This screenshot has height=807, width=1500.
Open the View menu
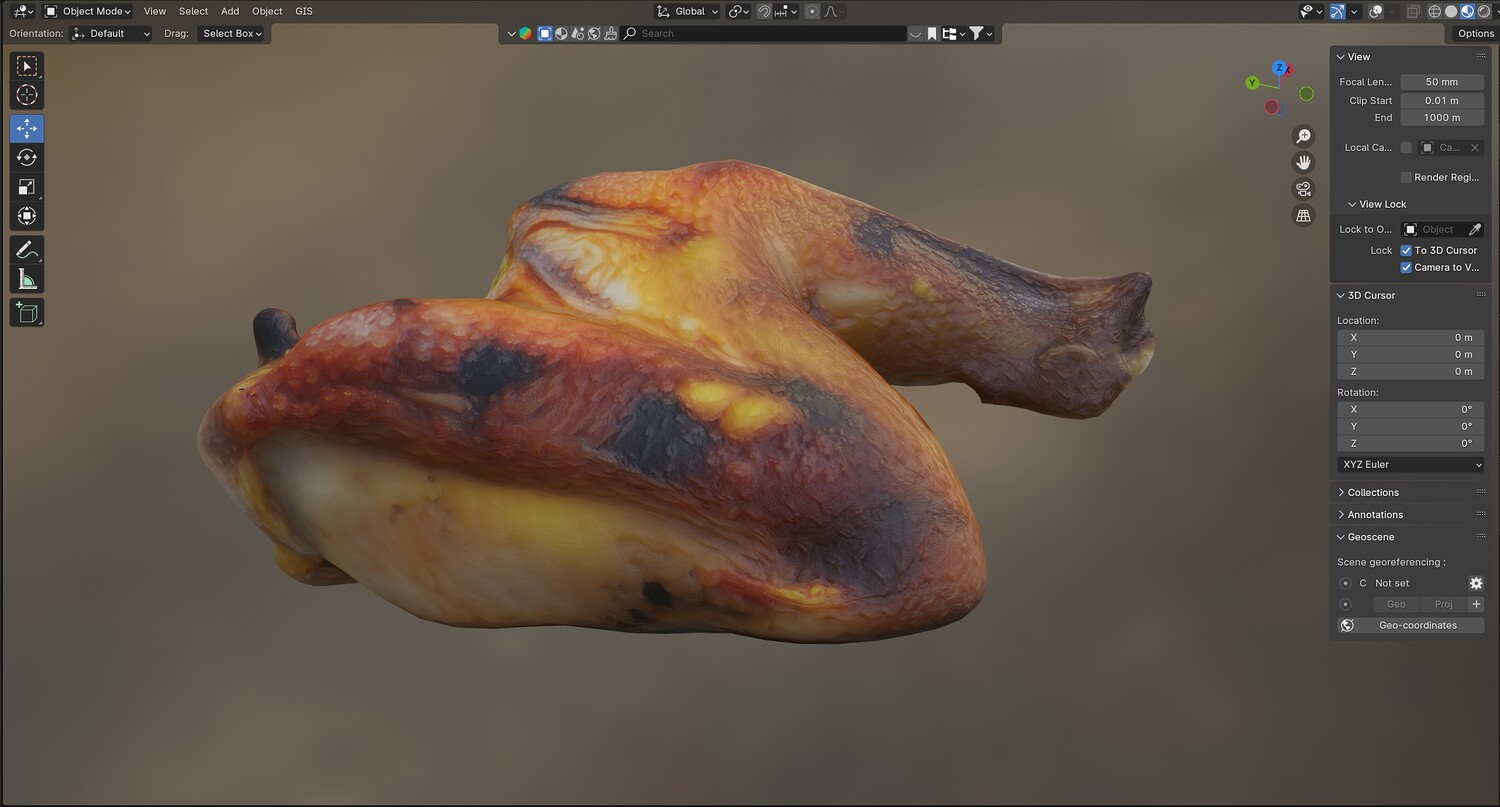pos(155,11)
